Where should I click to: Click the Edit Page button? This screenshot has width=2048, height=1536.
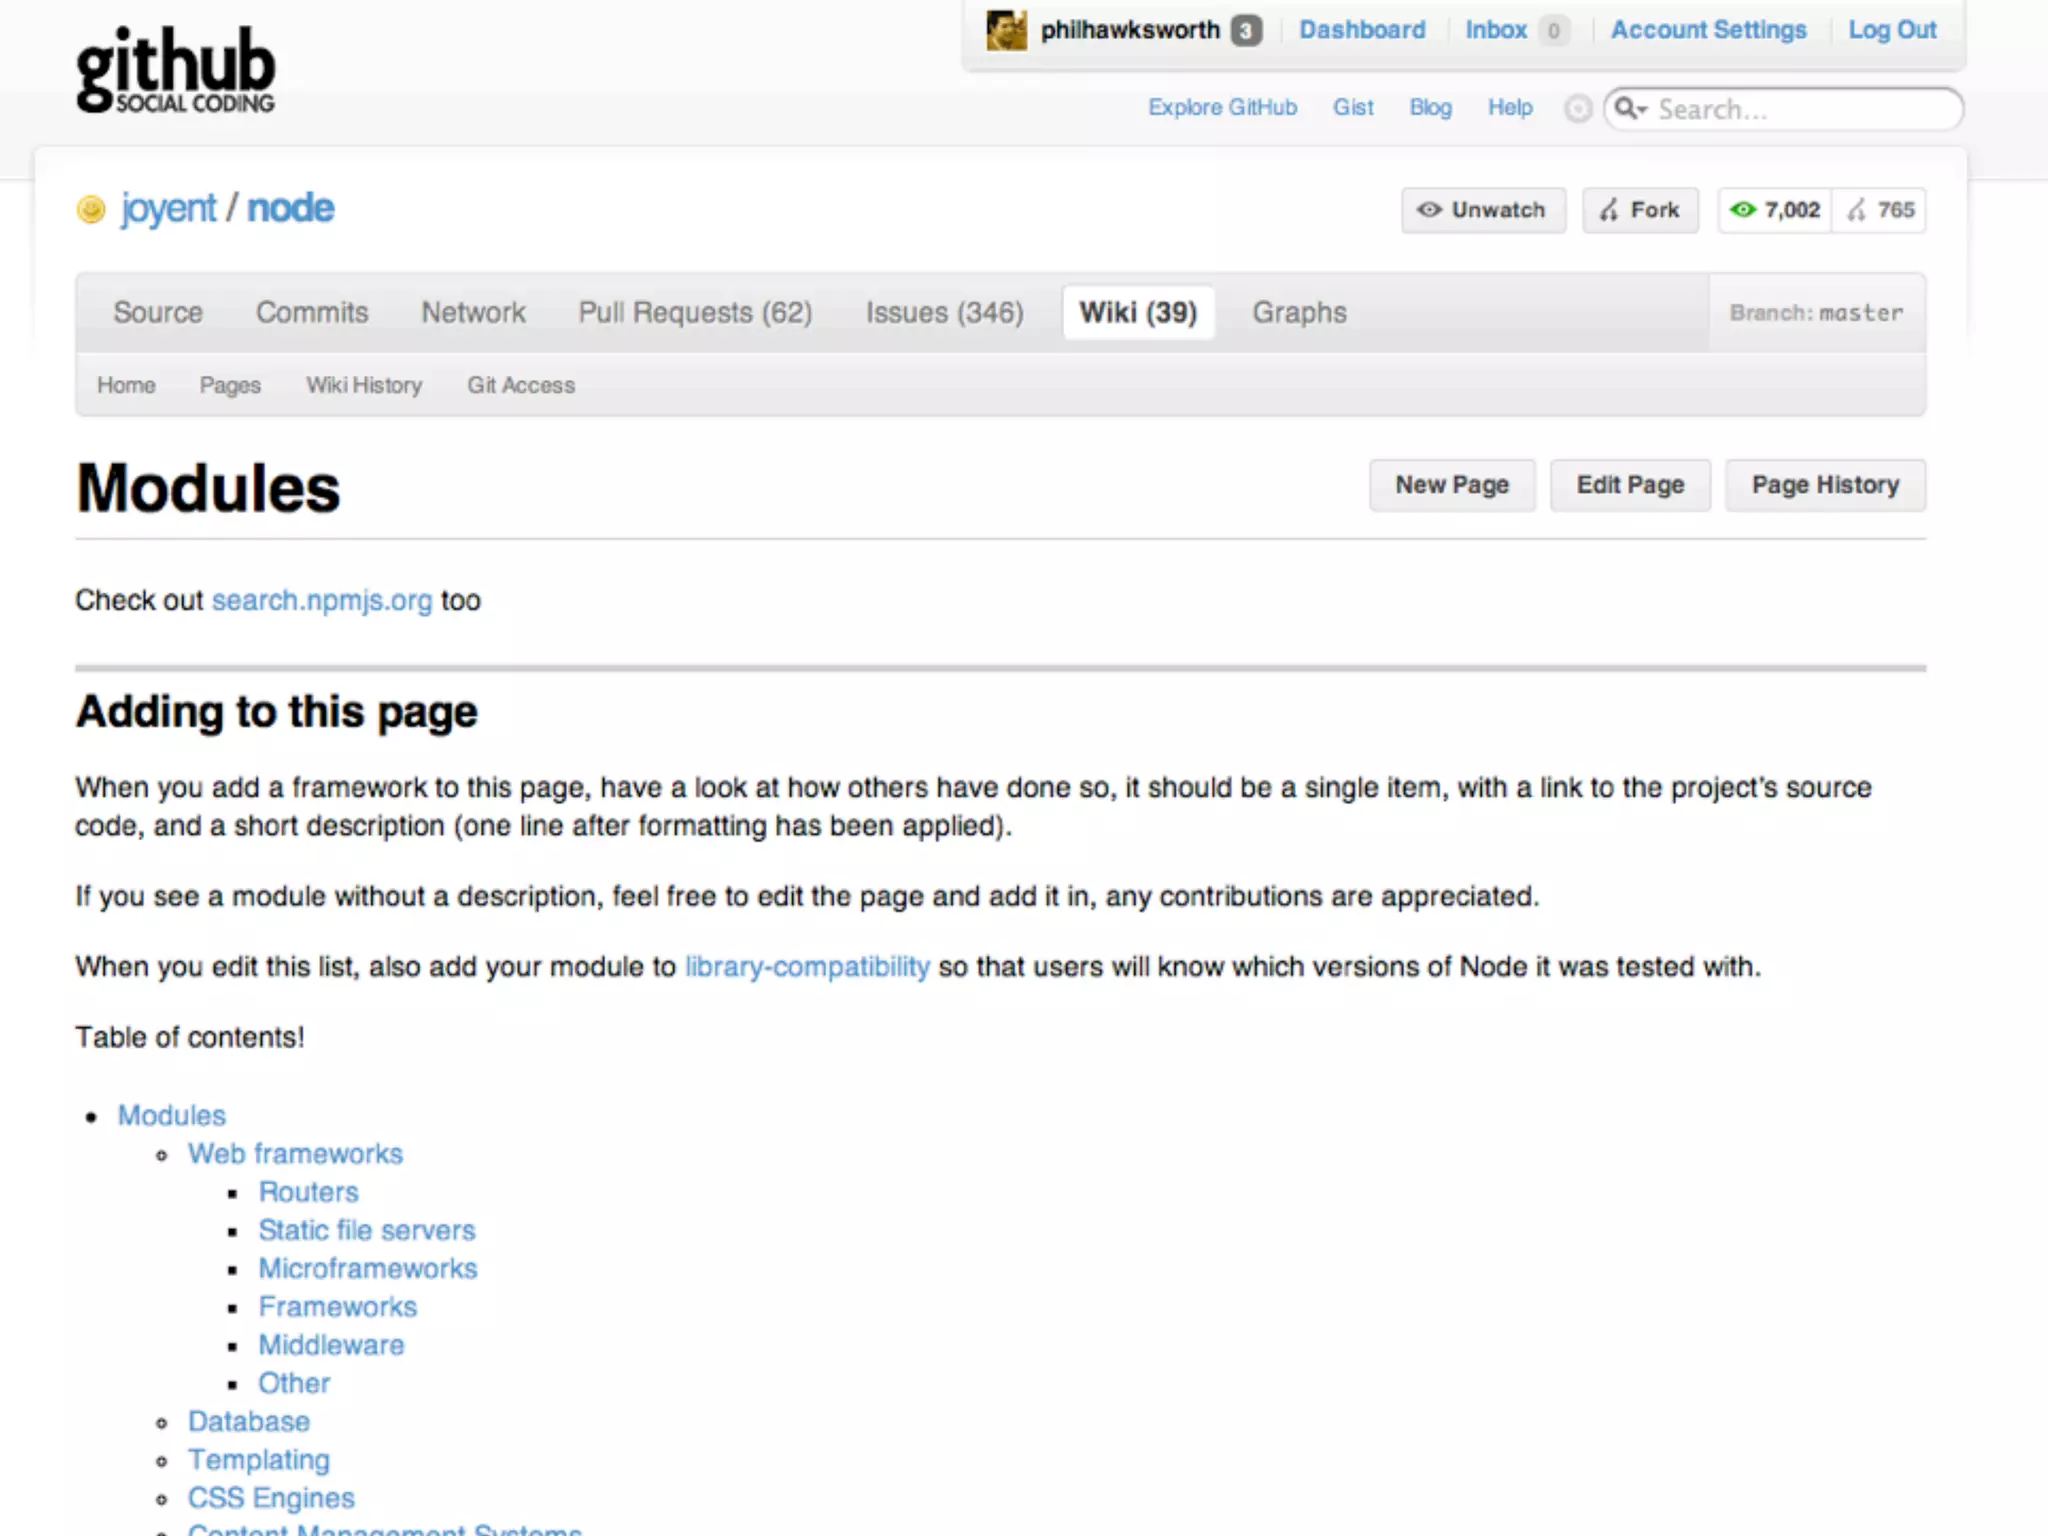tap(1630, 485)
